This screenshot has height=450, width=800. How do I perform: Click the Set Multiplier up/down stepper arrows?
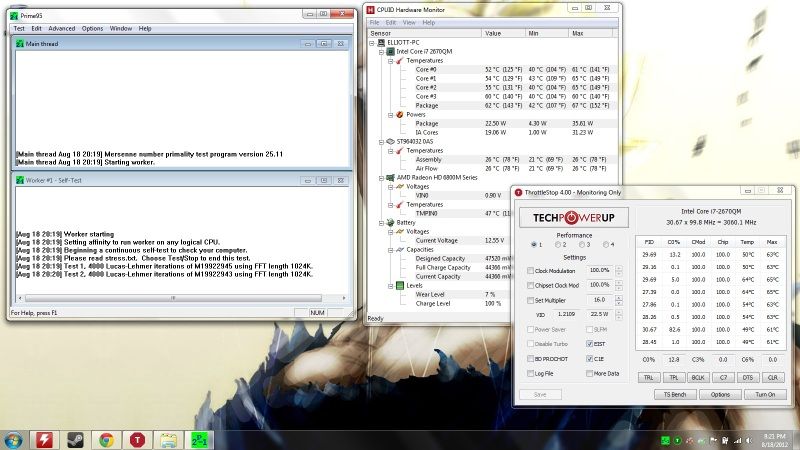pos(619,300)
